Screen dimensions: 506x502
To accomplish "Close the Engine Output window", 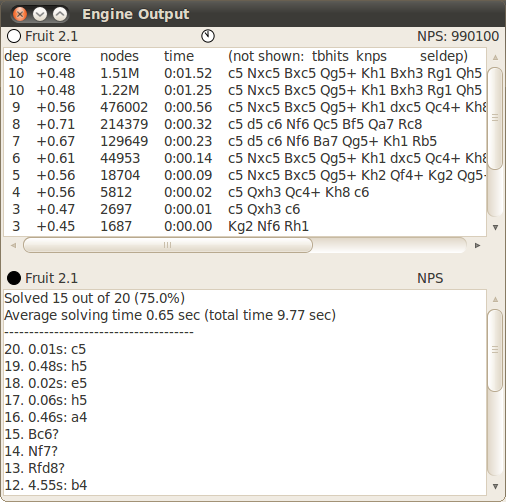I will point(20,14).
